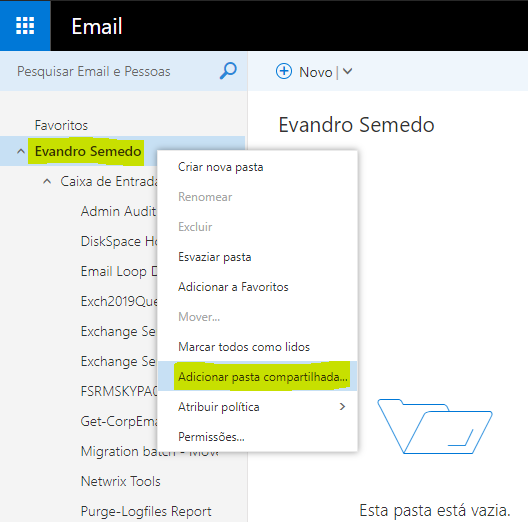Open the app launcher grid icon
This screenshot has height=522, width=528.
coord(25,26)
